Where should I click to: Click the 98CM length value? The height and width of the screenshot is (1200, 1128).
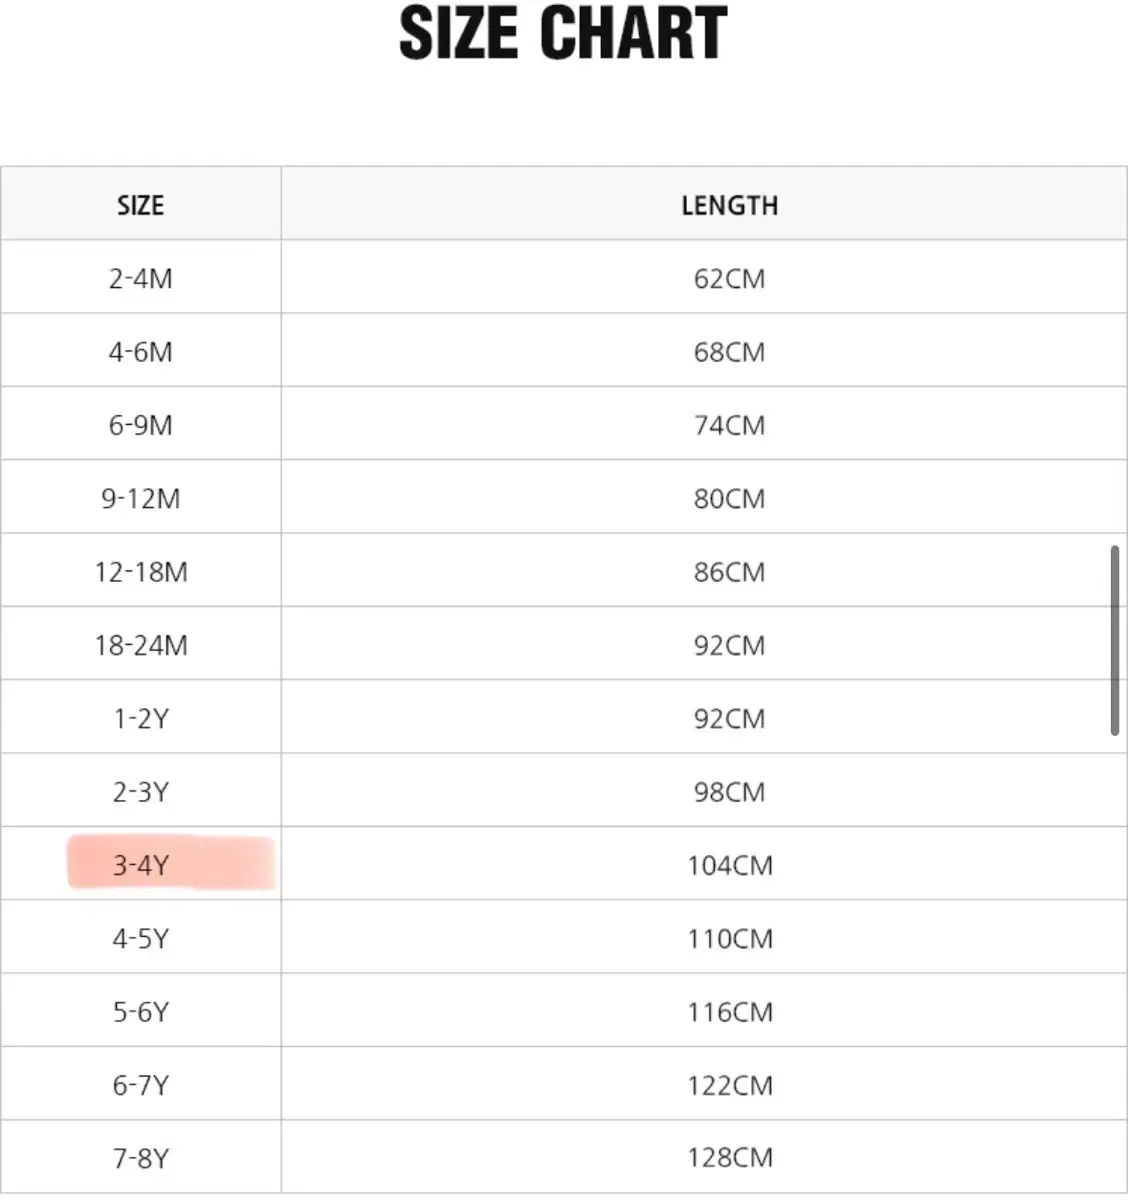(x=729, y=792)
